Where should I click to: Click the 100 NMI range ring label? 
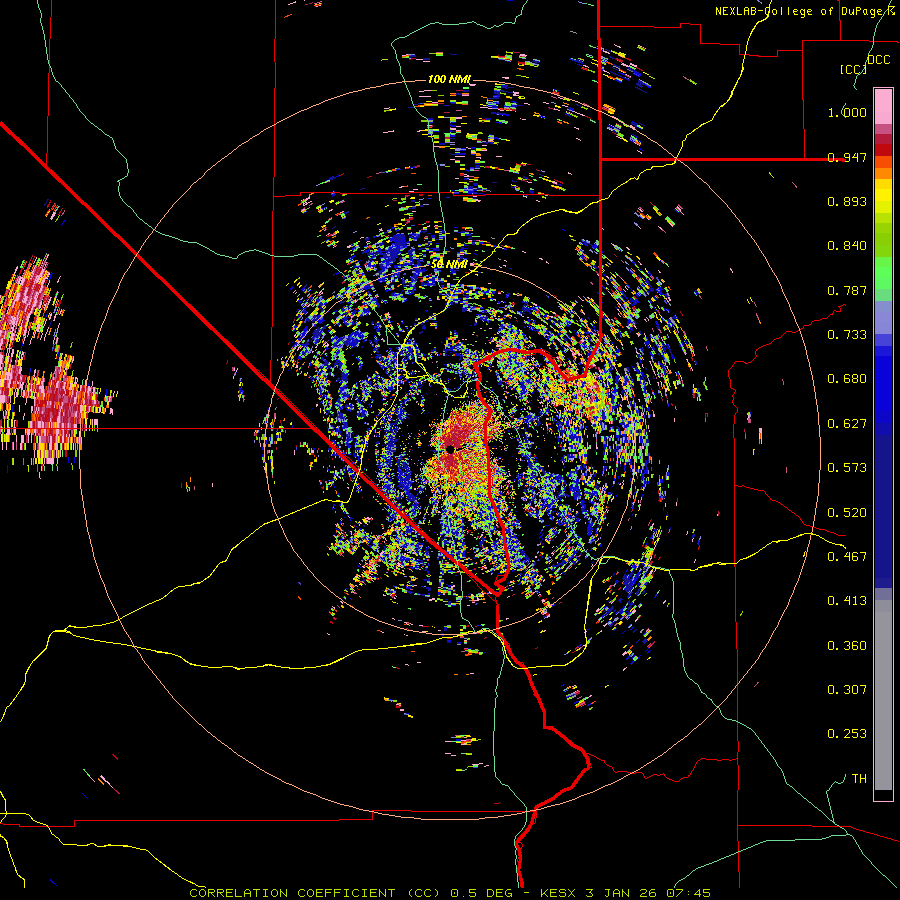pyautogui.click(x=449, y=79)
